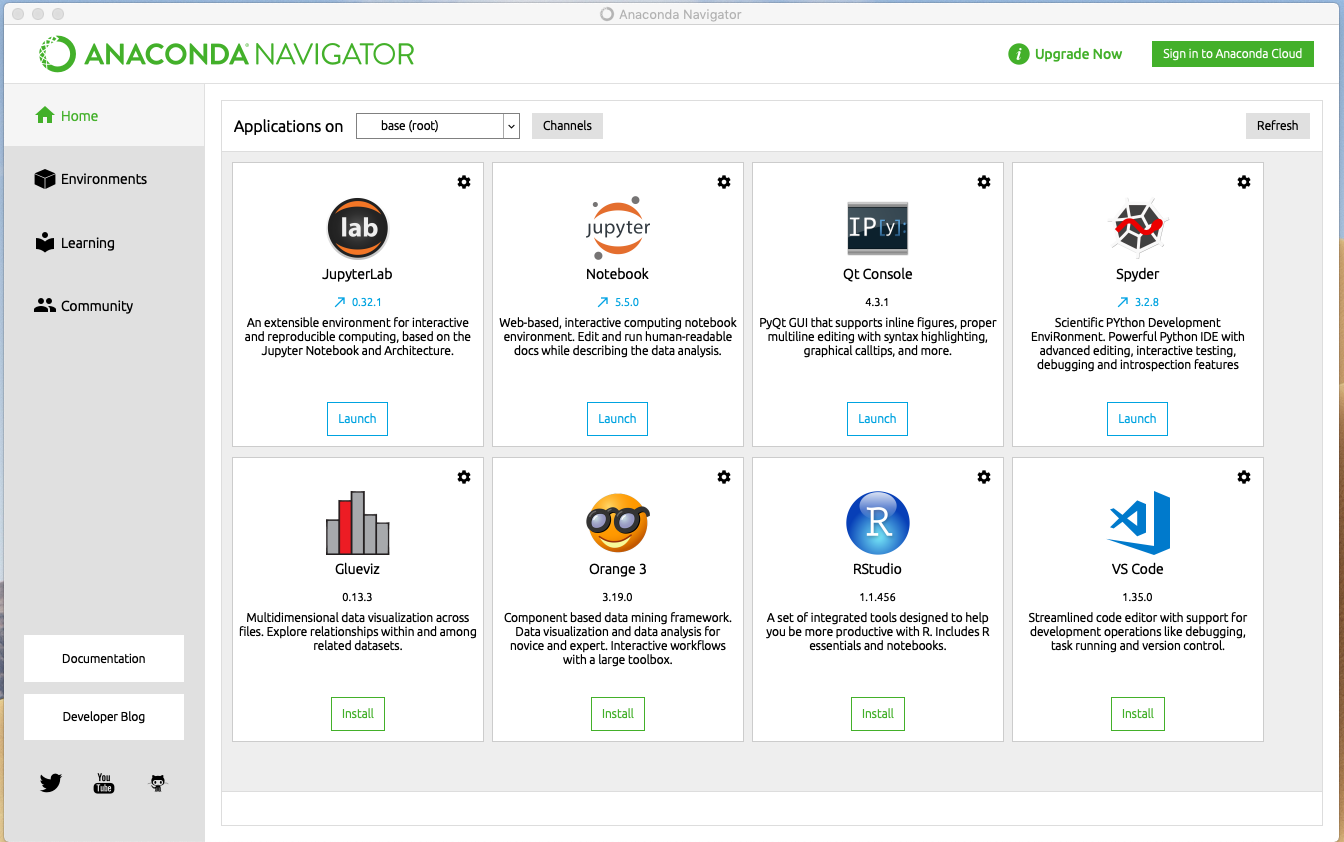Launch the Jupyter Notebook application
The image size is (1344, 842).
coord(617,419)
